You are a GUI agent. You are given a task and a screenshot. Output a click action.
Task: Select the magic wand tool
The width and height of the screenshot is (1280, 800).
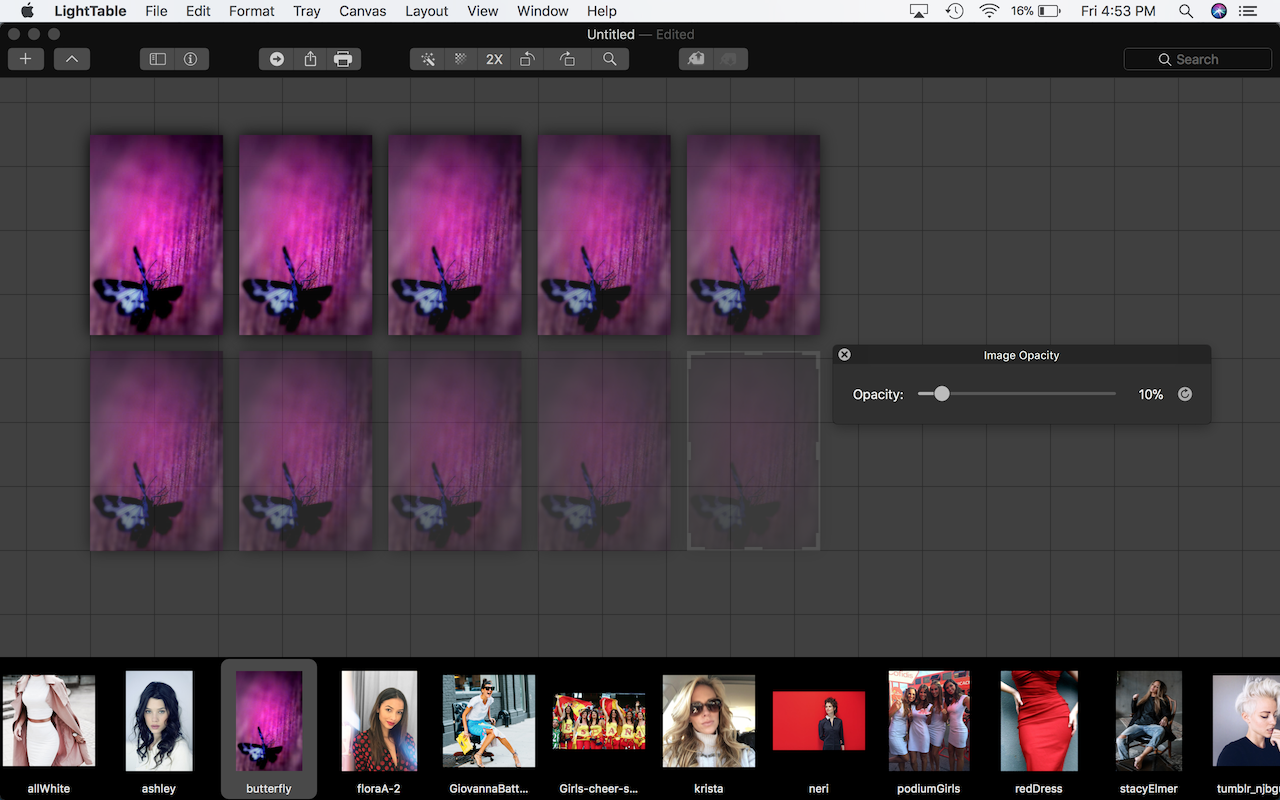pos(428,59)
